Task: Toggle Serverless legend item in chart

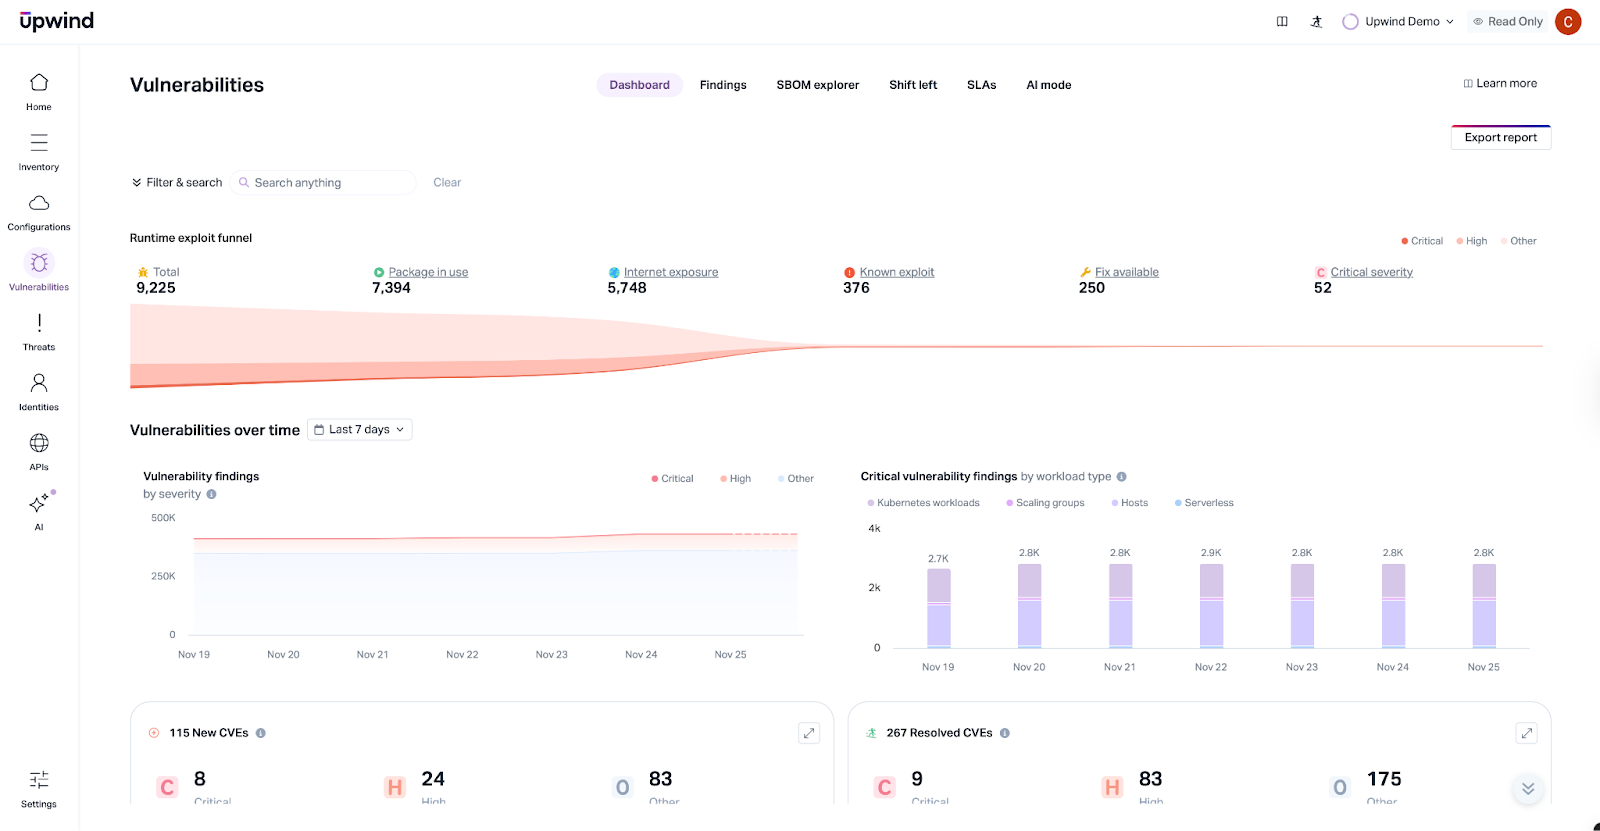Action: pyautogui.click(x=1204, y=503)
